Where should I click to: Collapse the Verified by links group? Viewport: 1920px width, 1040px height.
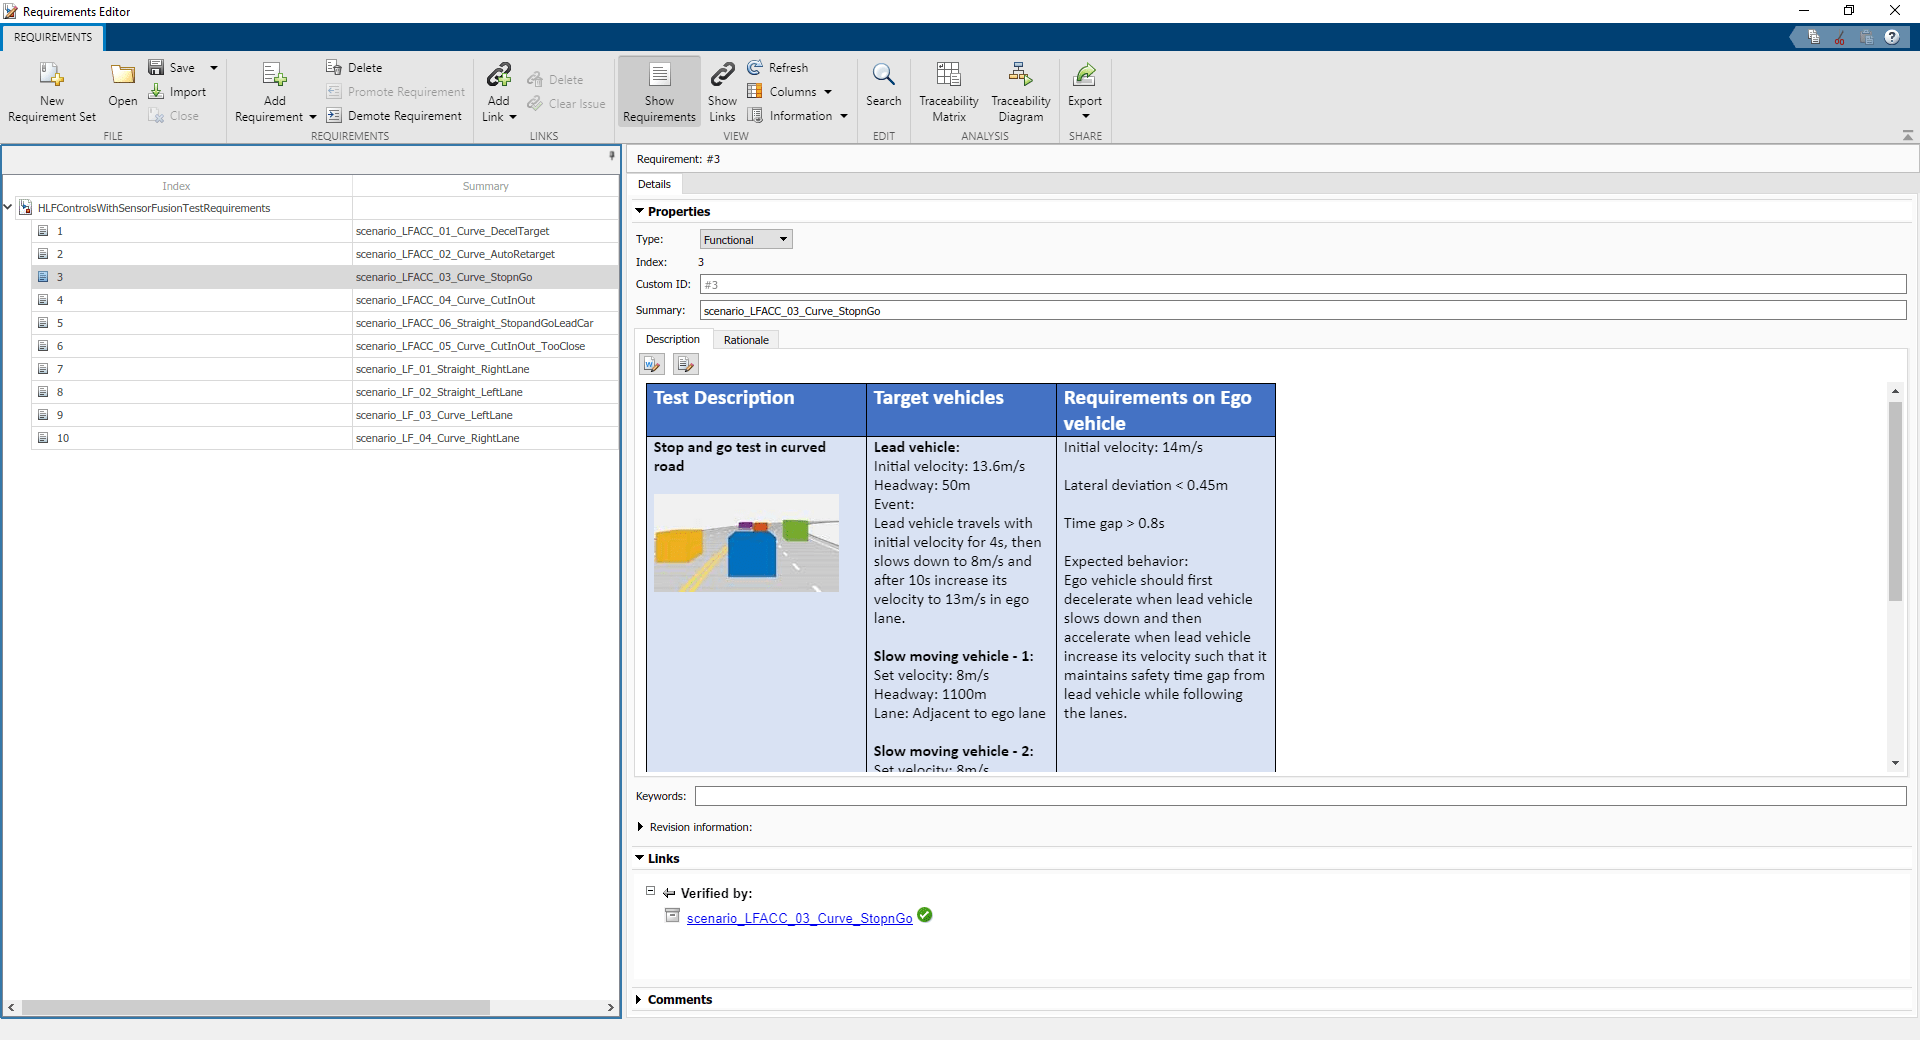coord(650,891)
